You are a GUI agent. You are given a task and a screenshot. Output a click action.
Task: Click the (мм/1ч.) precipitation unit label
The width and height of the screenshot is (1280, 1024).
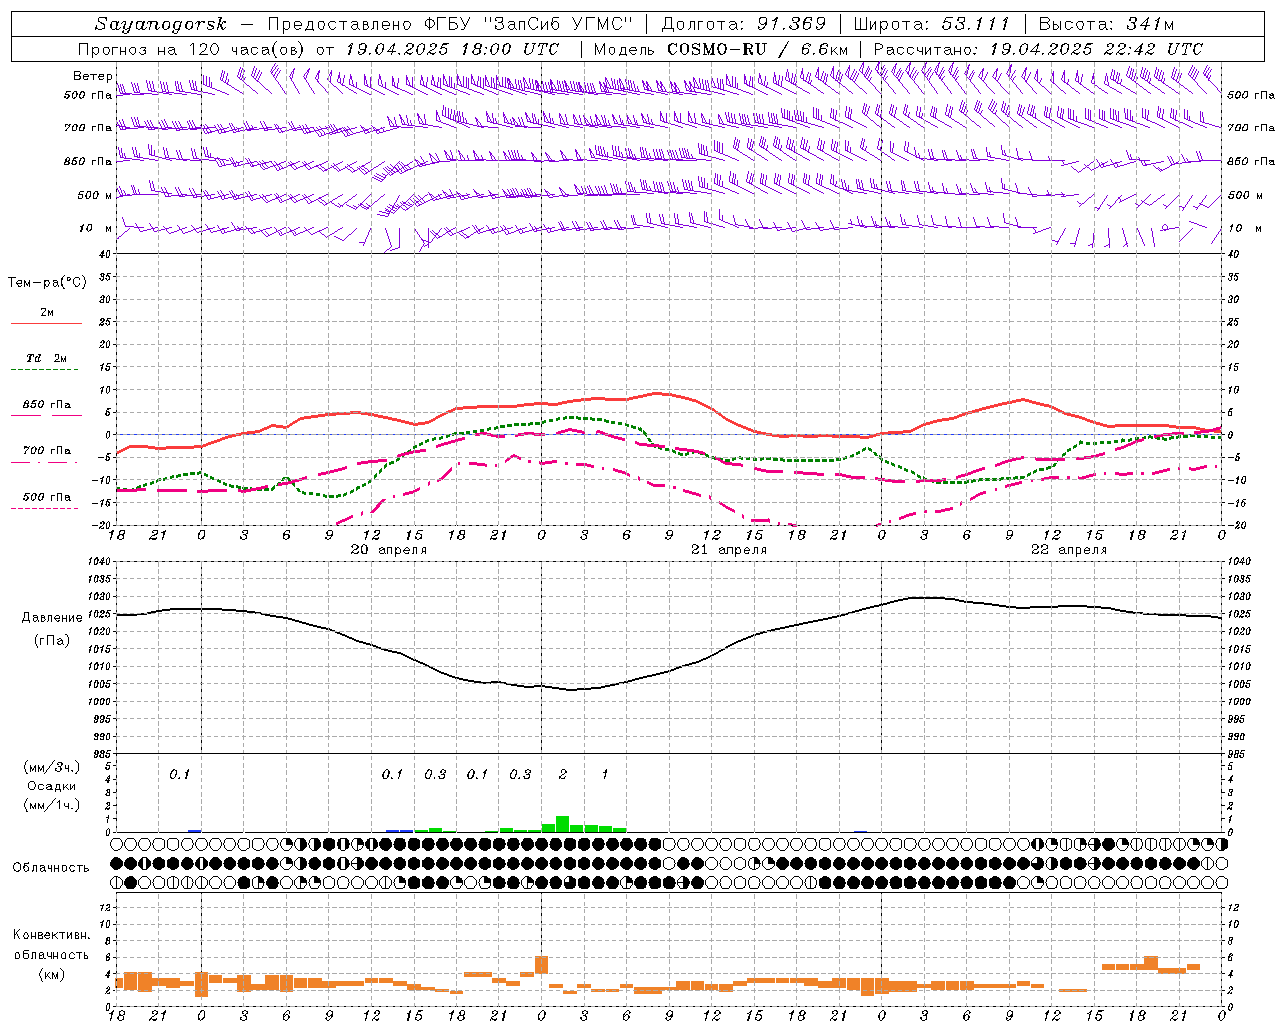[x=52, y=804]
